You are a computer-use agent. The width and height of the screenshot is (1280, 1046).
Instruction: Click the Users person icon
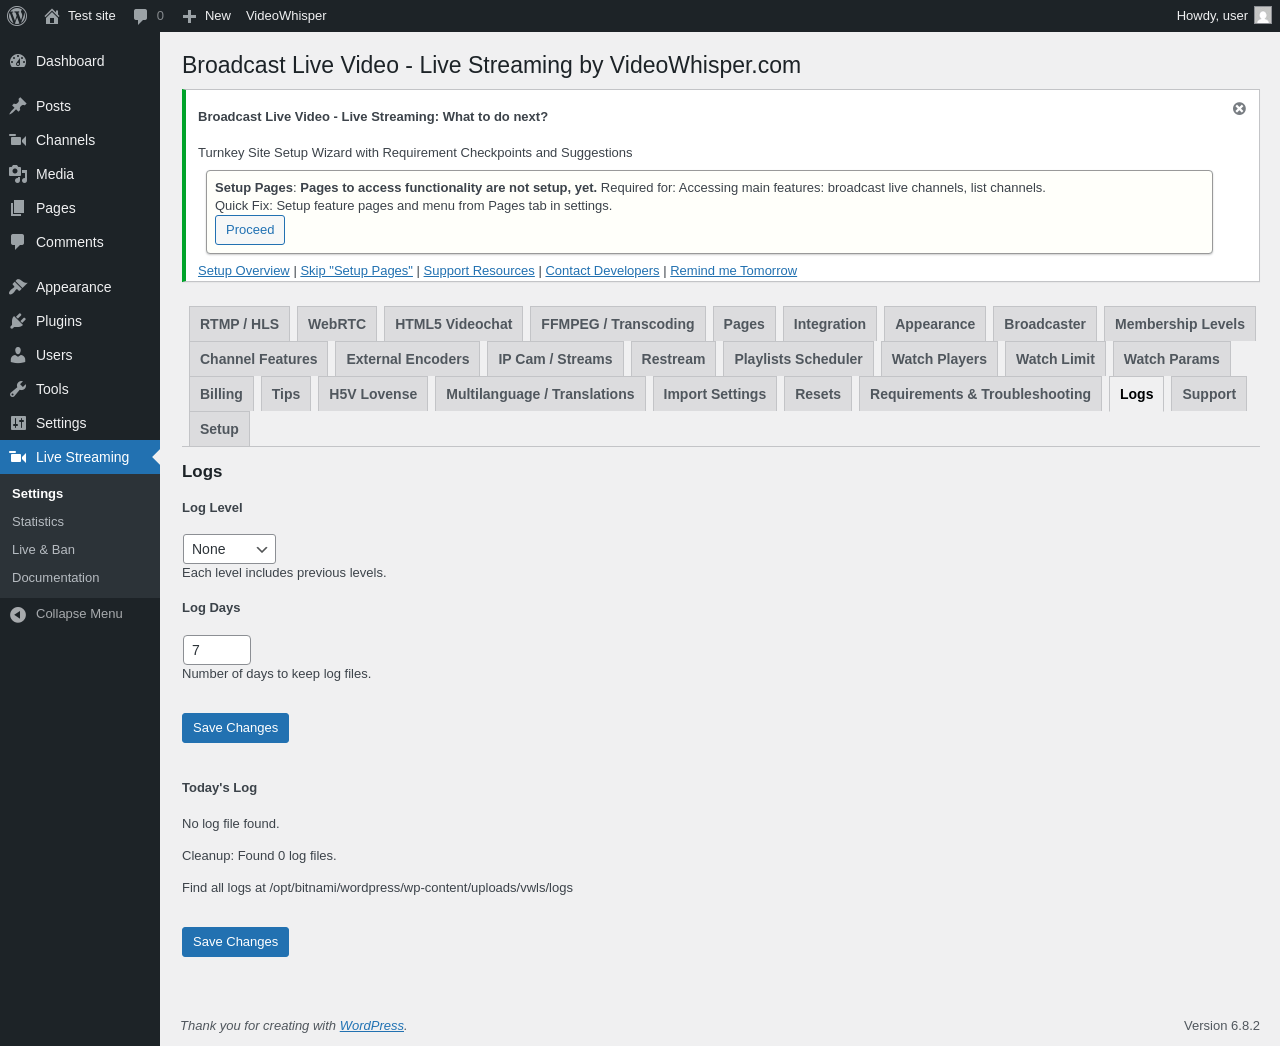[18, 355]
